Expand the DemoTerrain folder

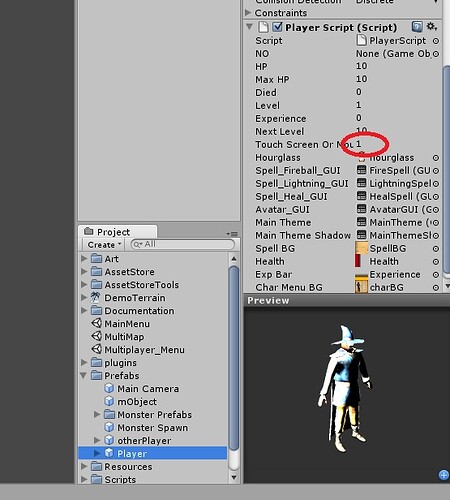click(84, 298)
